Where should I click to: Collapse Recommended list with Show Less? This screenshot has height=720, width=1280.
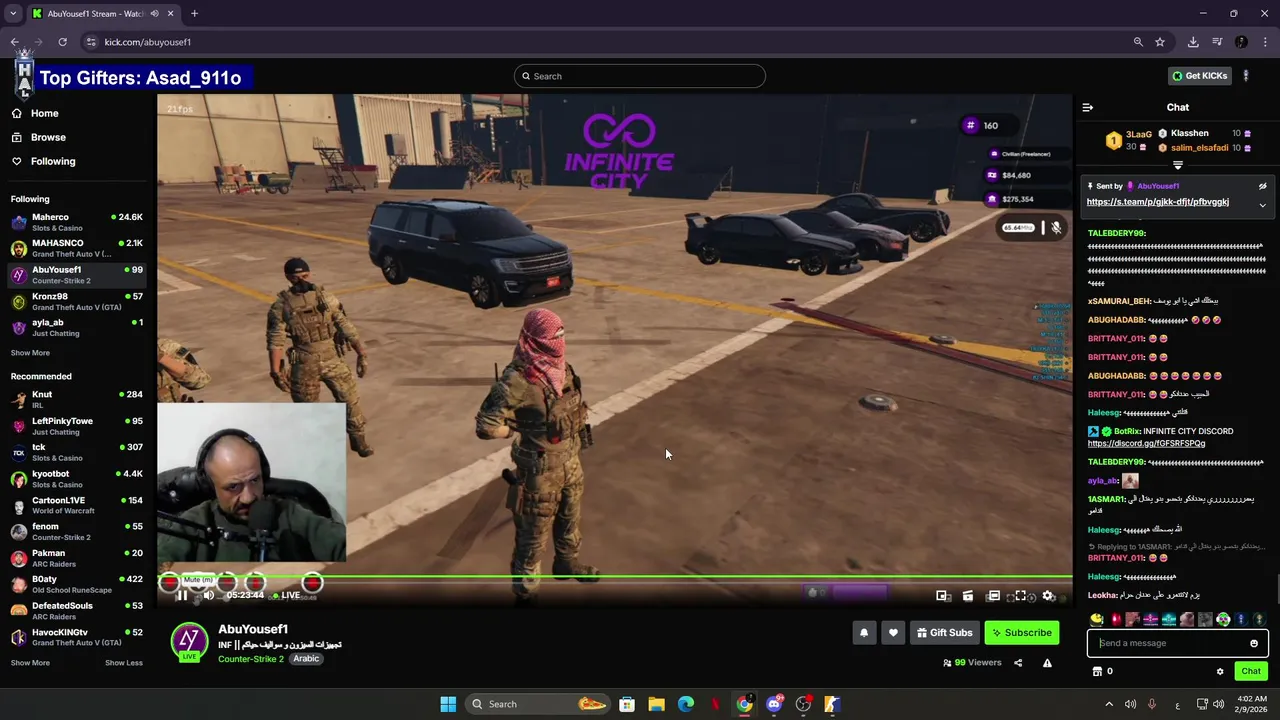click(x=124, y=662)
